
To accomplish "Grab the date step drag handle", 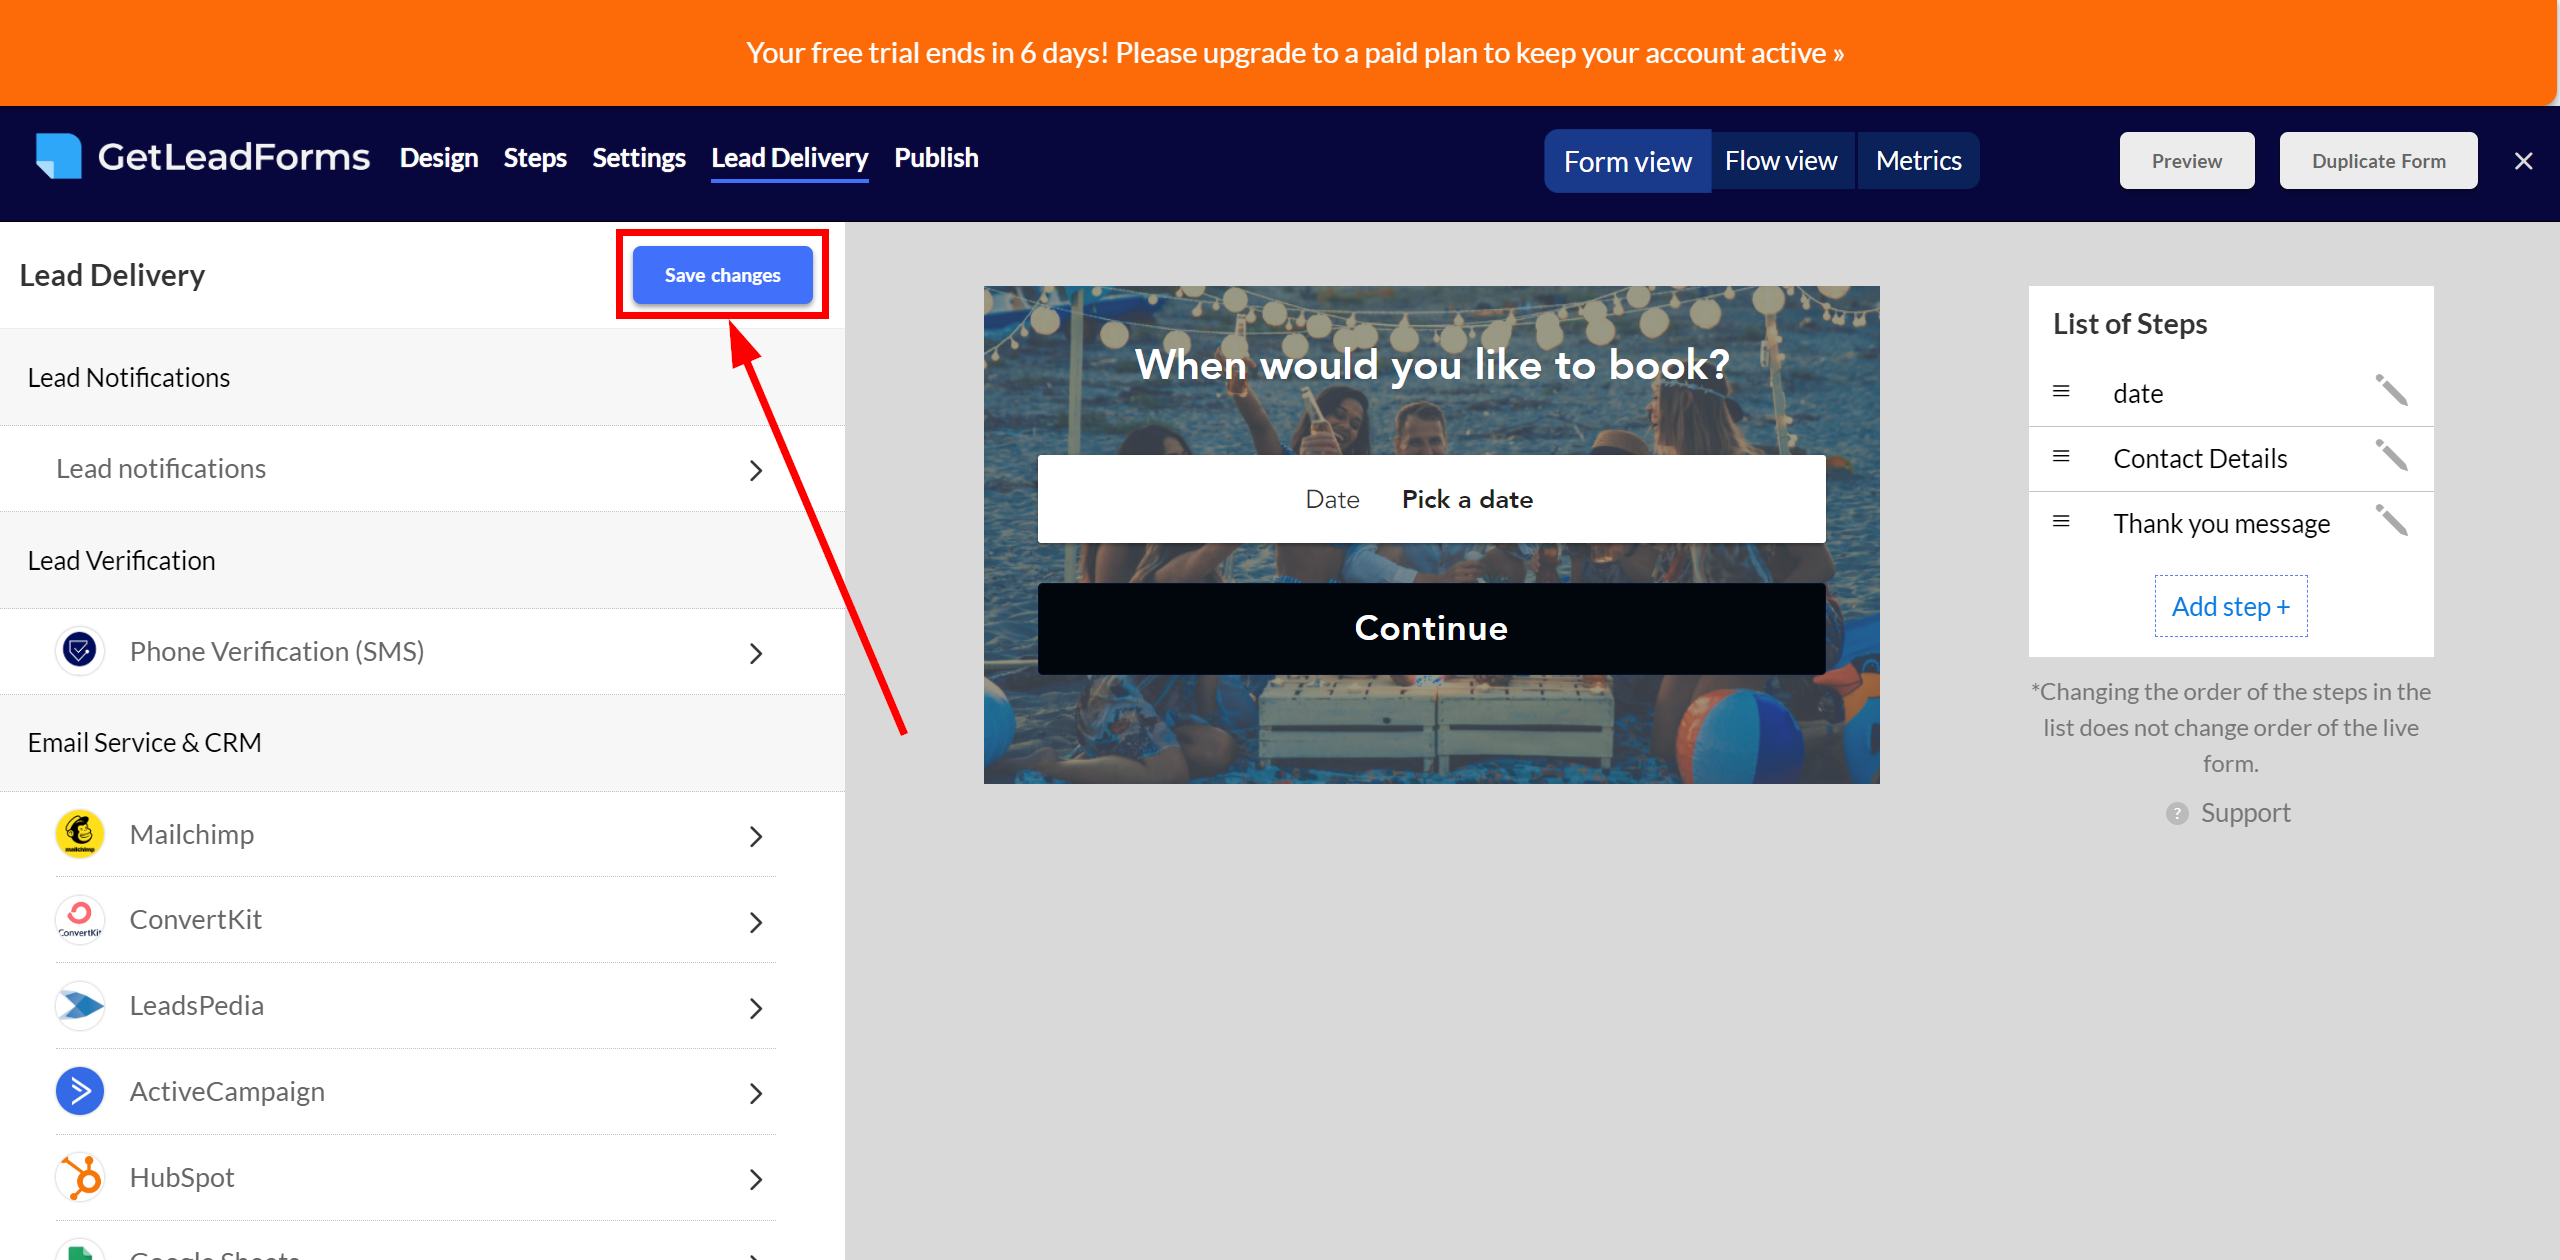I will (x=2061, y=391).
